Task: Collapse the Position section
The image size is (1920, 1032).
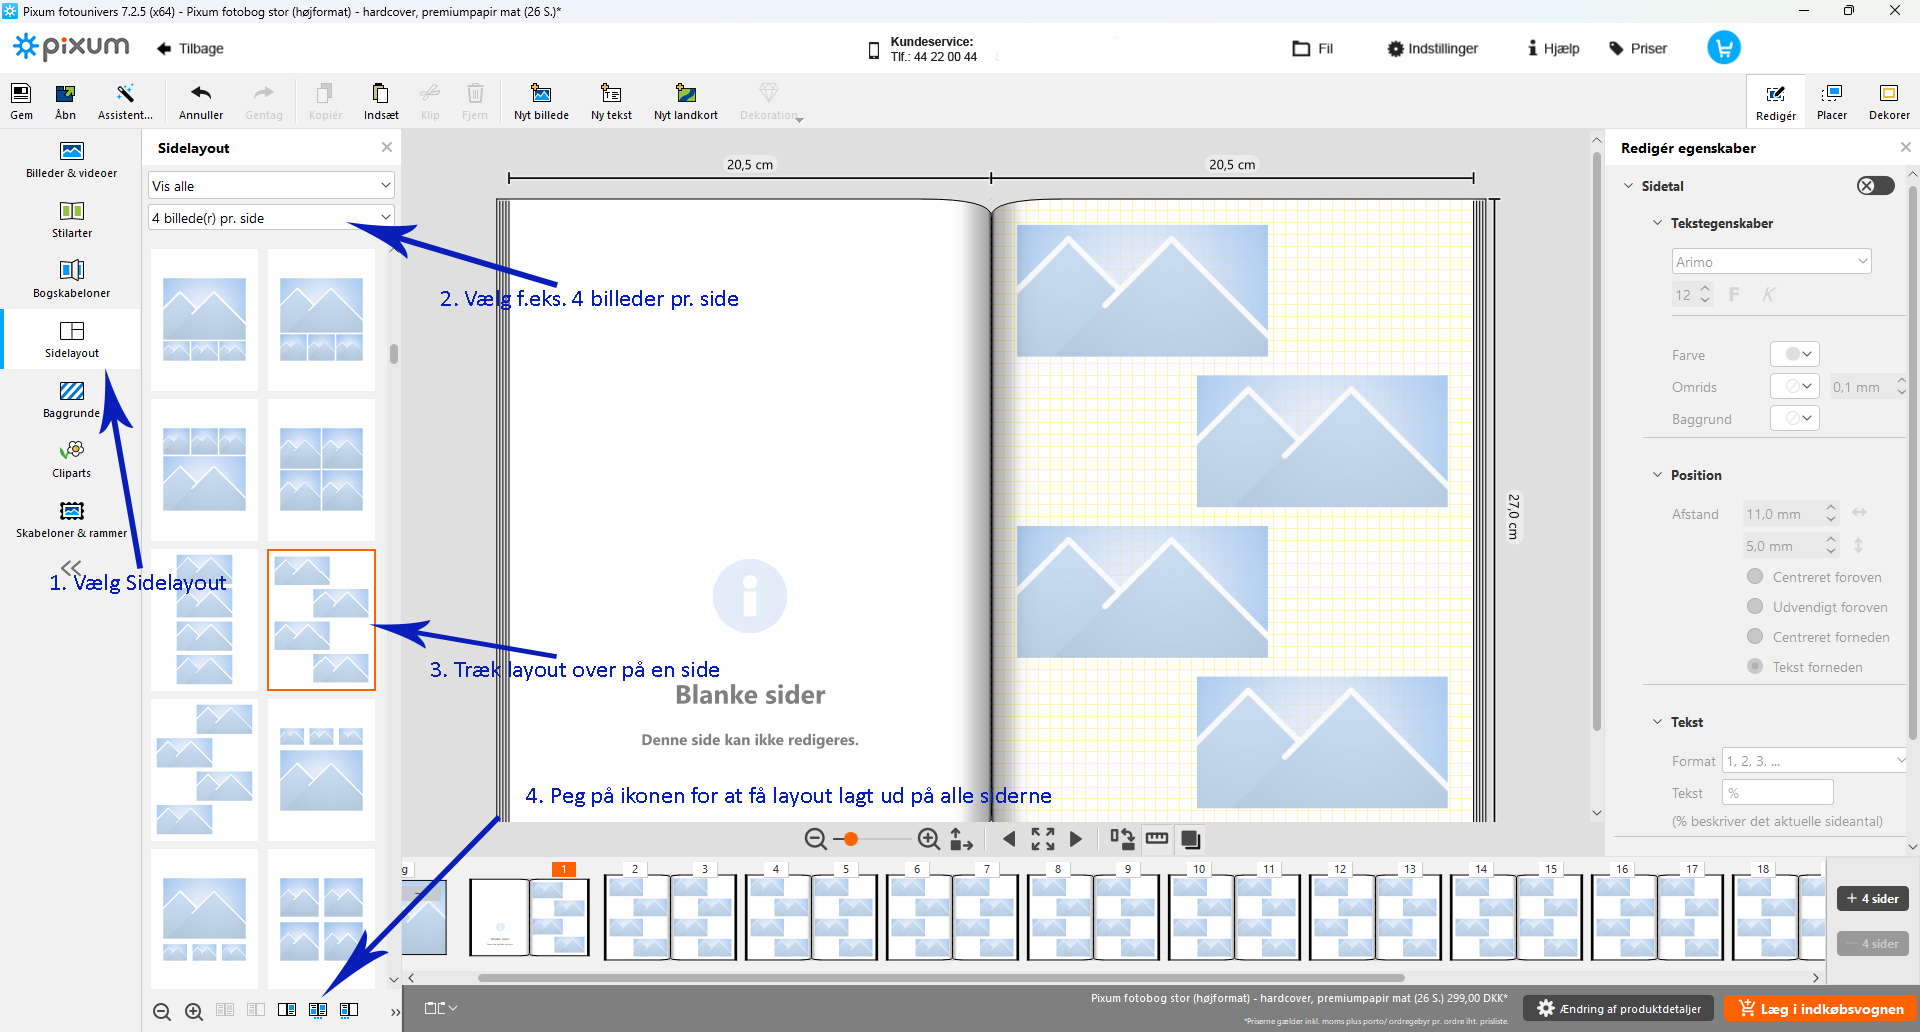Action: tap(1657, 475)
